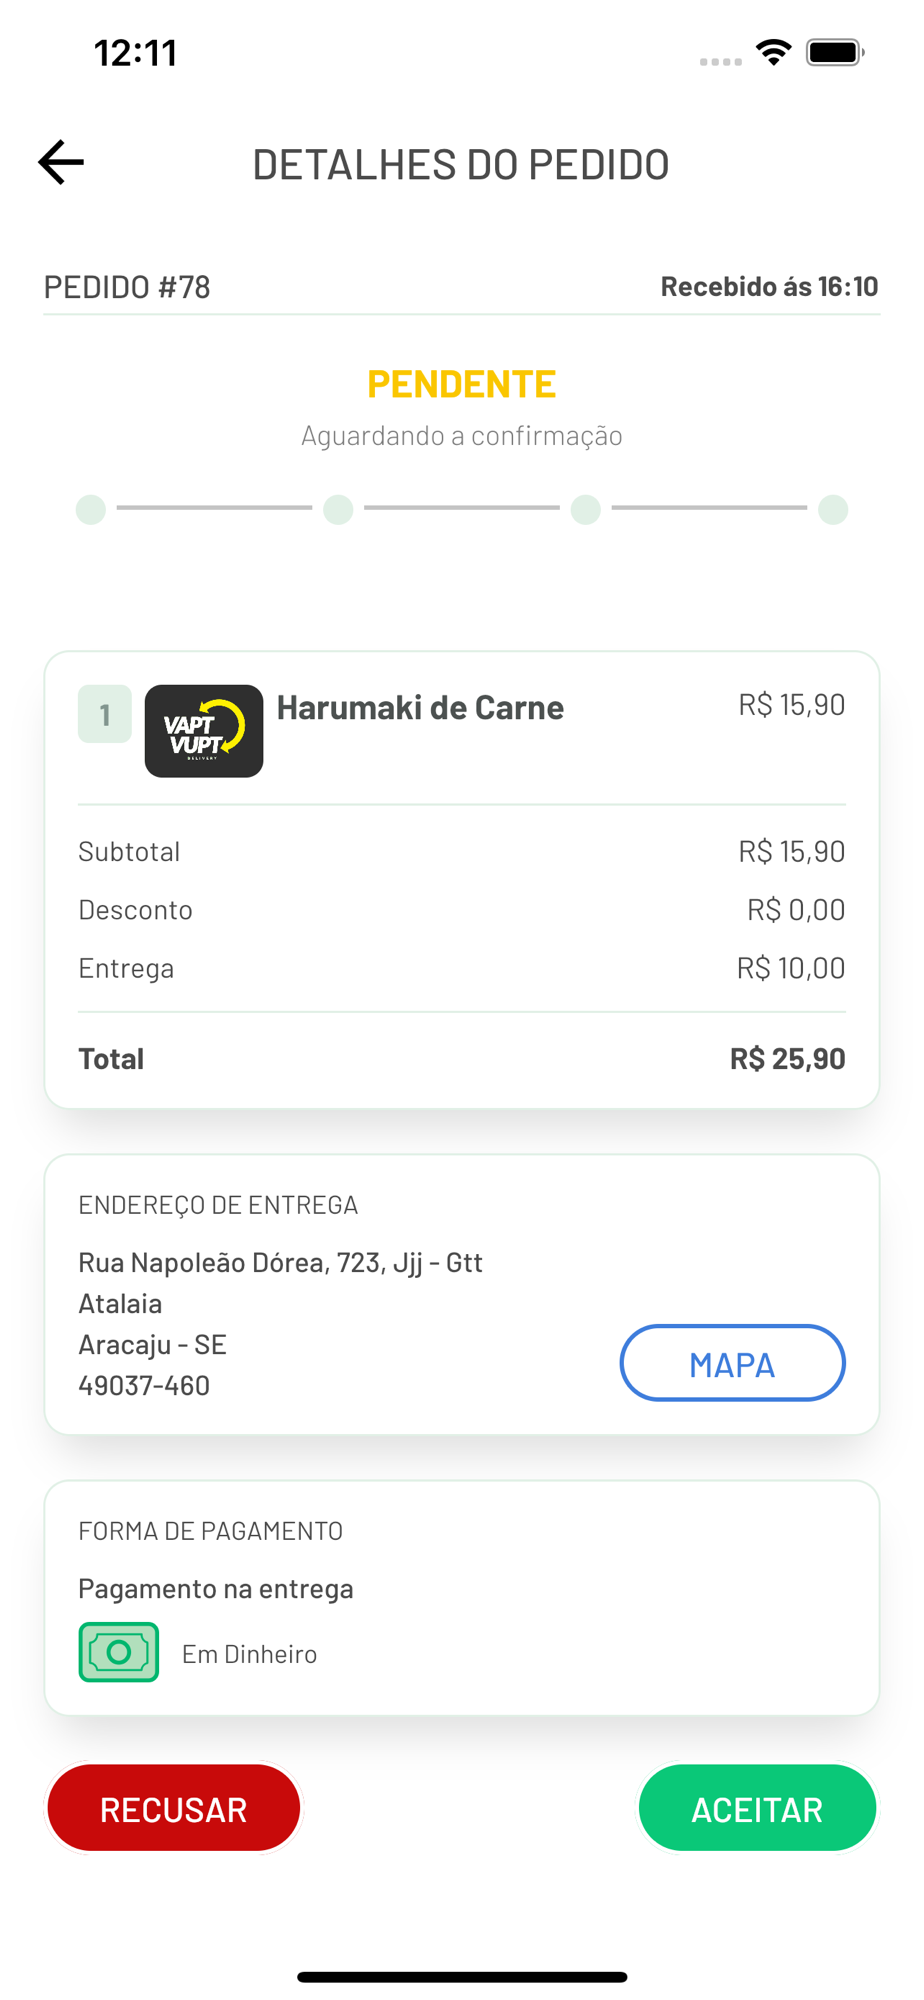924x2000 pixels.
Task: Open the MAPA for the delivery address
Action: [732, 1363]
